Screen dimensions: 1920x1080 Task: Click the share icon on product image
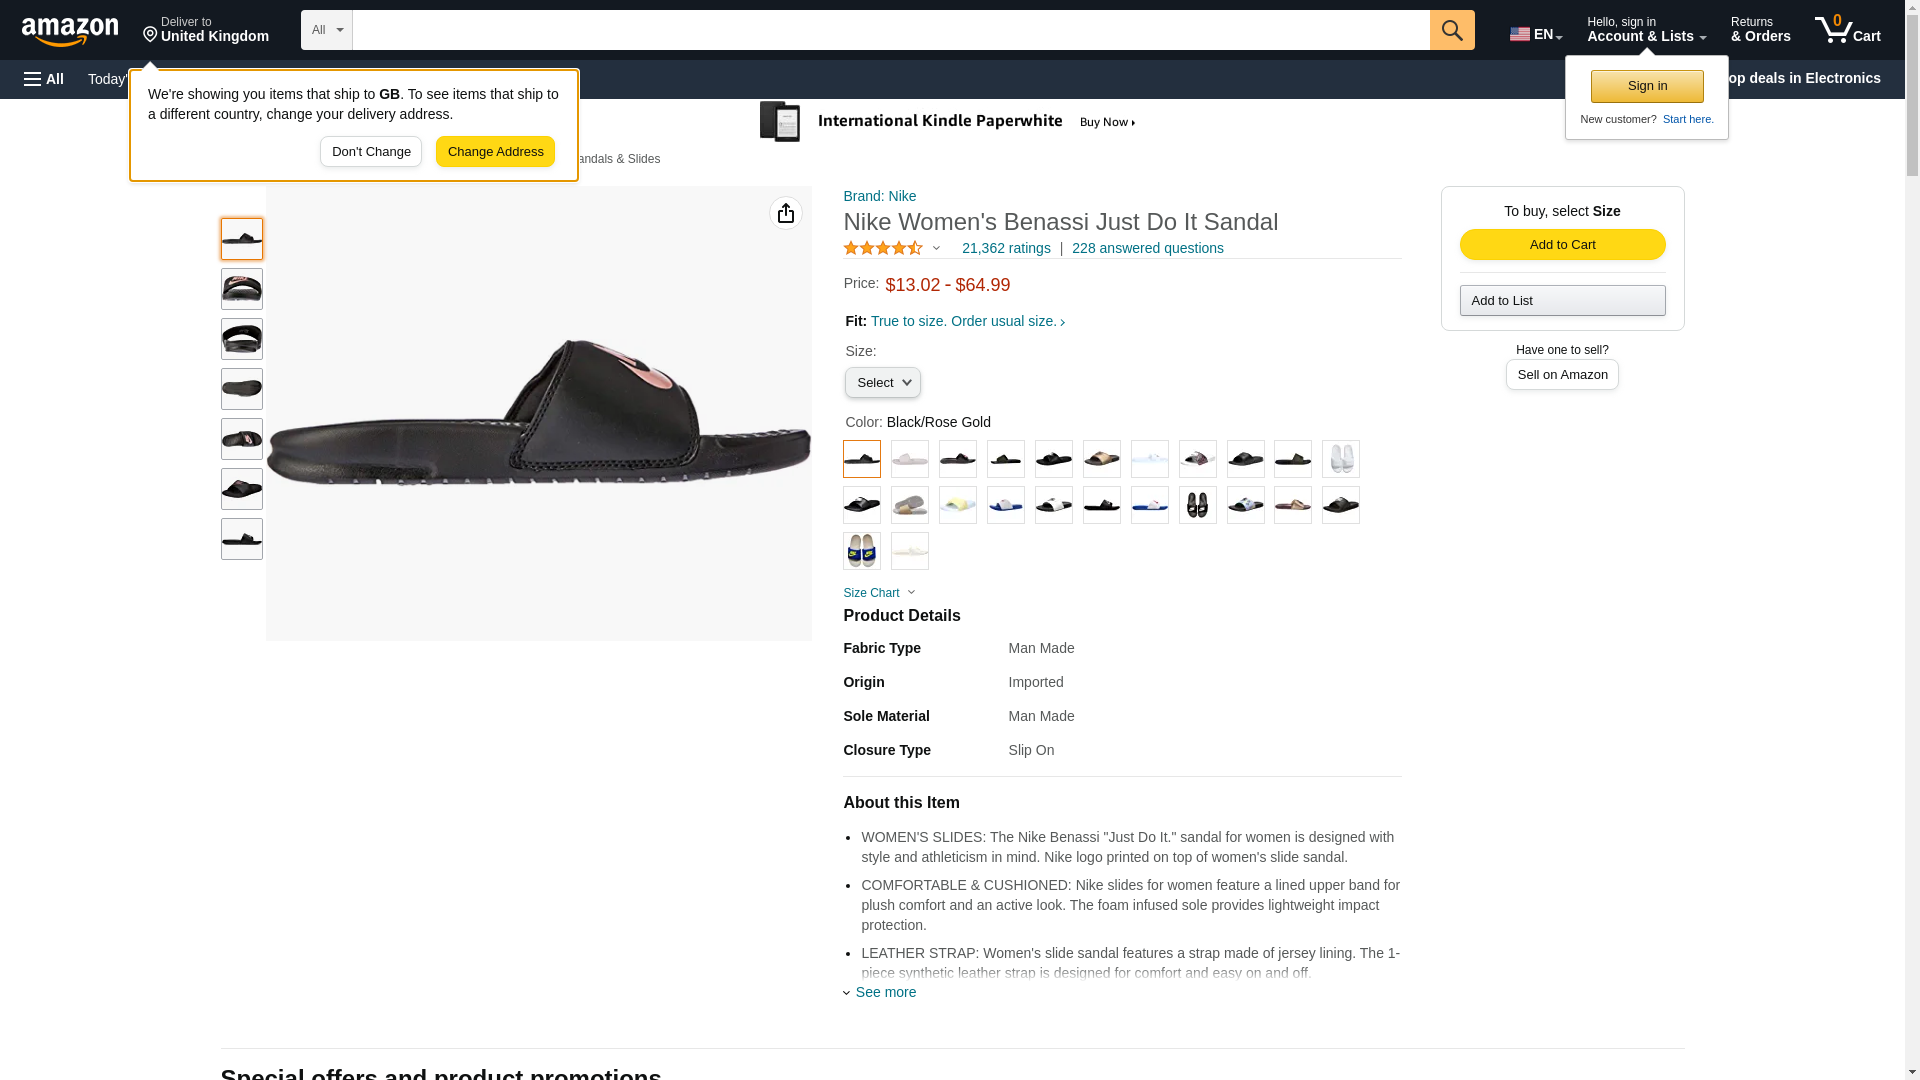[x=785, y=213]
